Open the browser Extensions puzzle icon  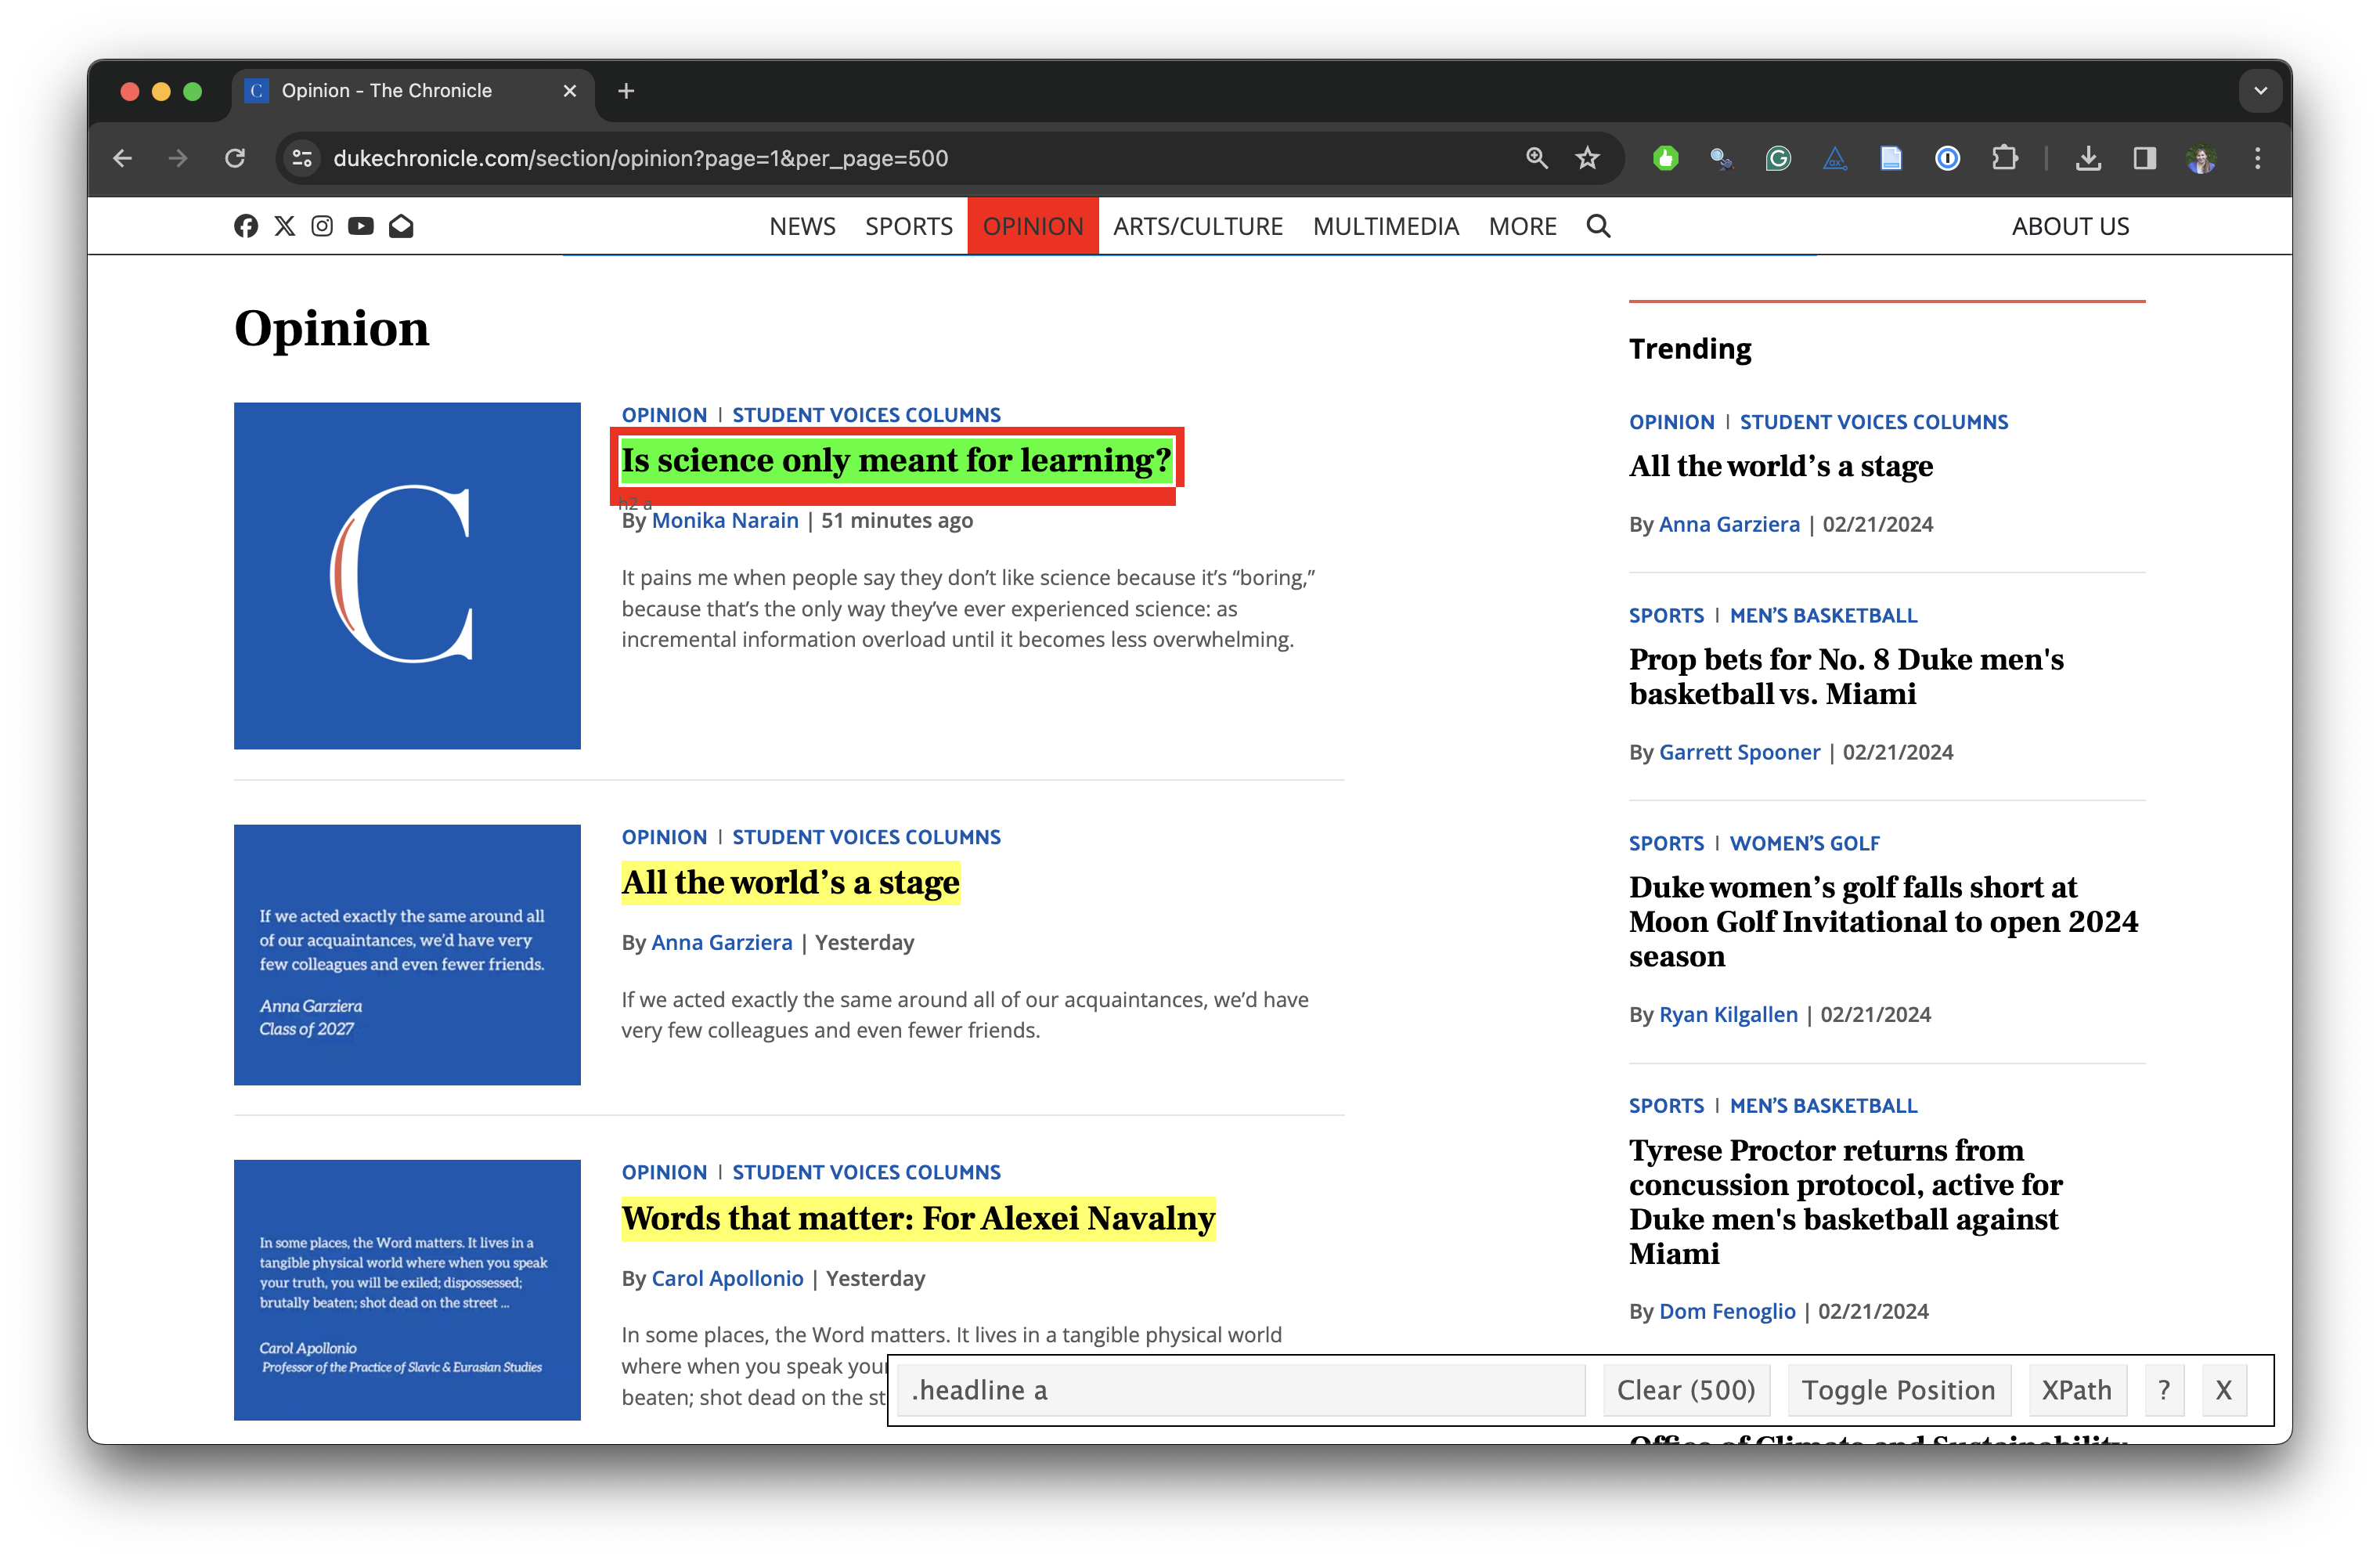click(x=2004, y=158)
